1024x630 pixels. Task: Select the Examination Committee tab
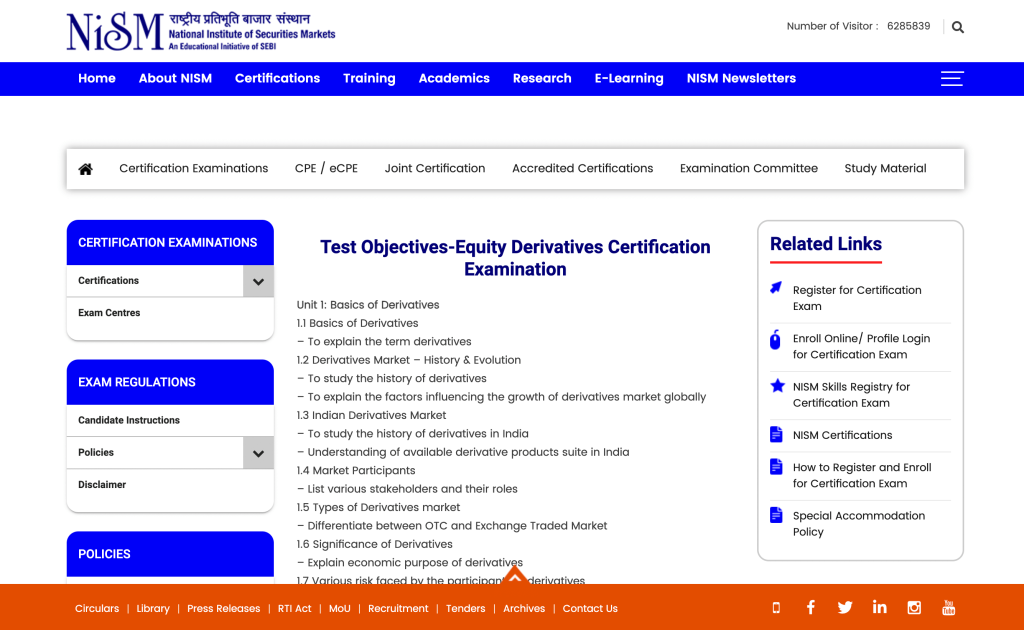point(748,168)
